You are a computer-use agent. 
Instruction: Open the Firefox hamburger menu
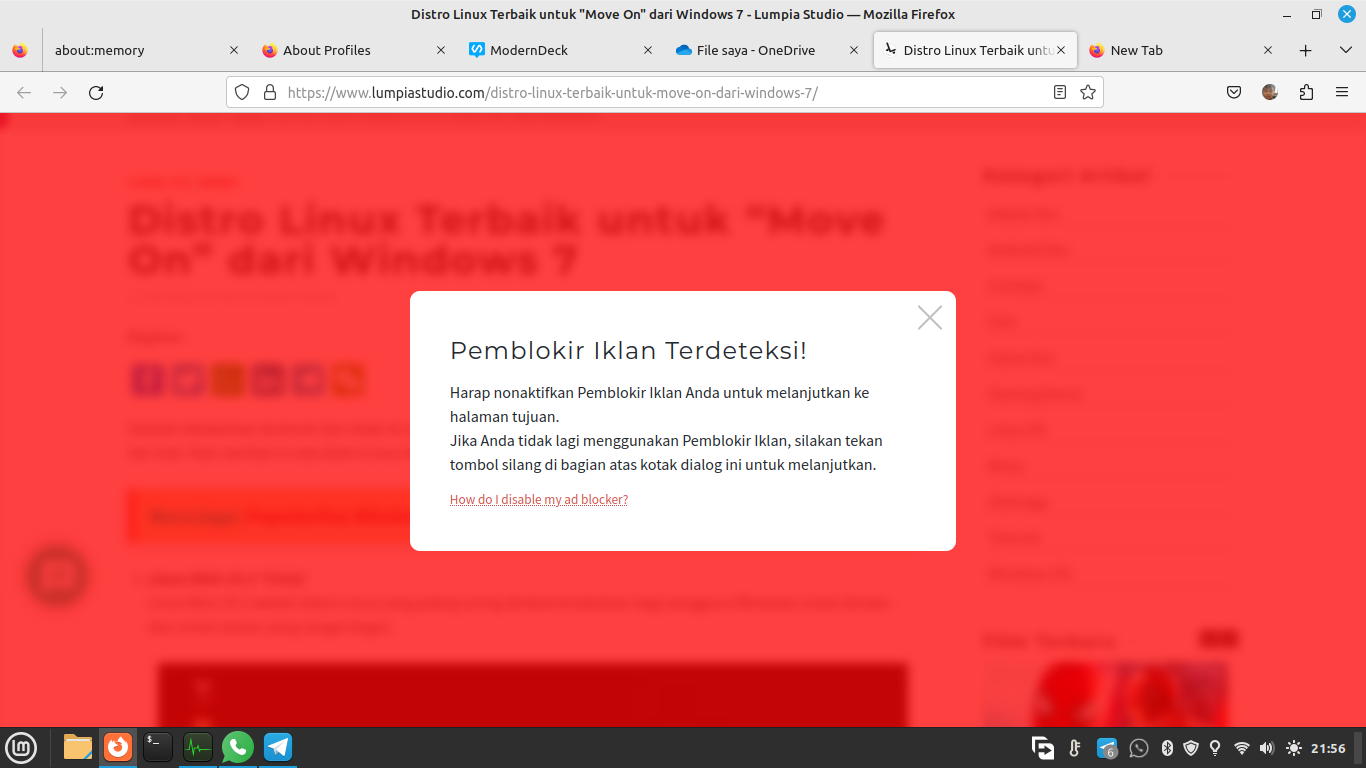point(1343,92)
